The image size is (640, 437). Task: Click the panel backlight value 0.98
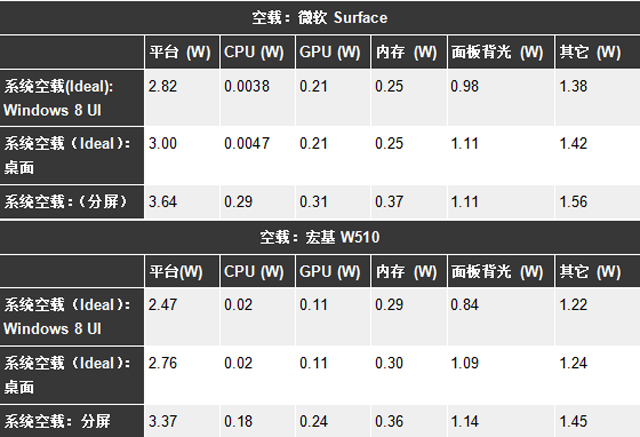(x=465, y=87)
